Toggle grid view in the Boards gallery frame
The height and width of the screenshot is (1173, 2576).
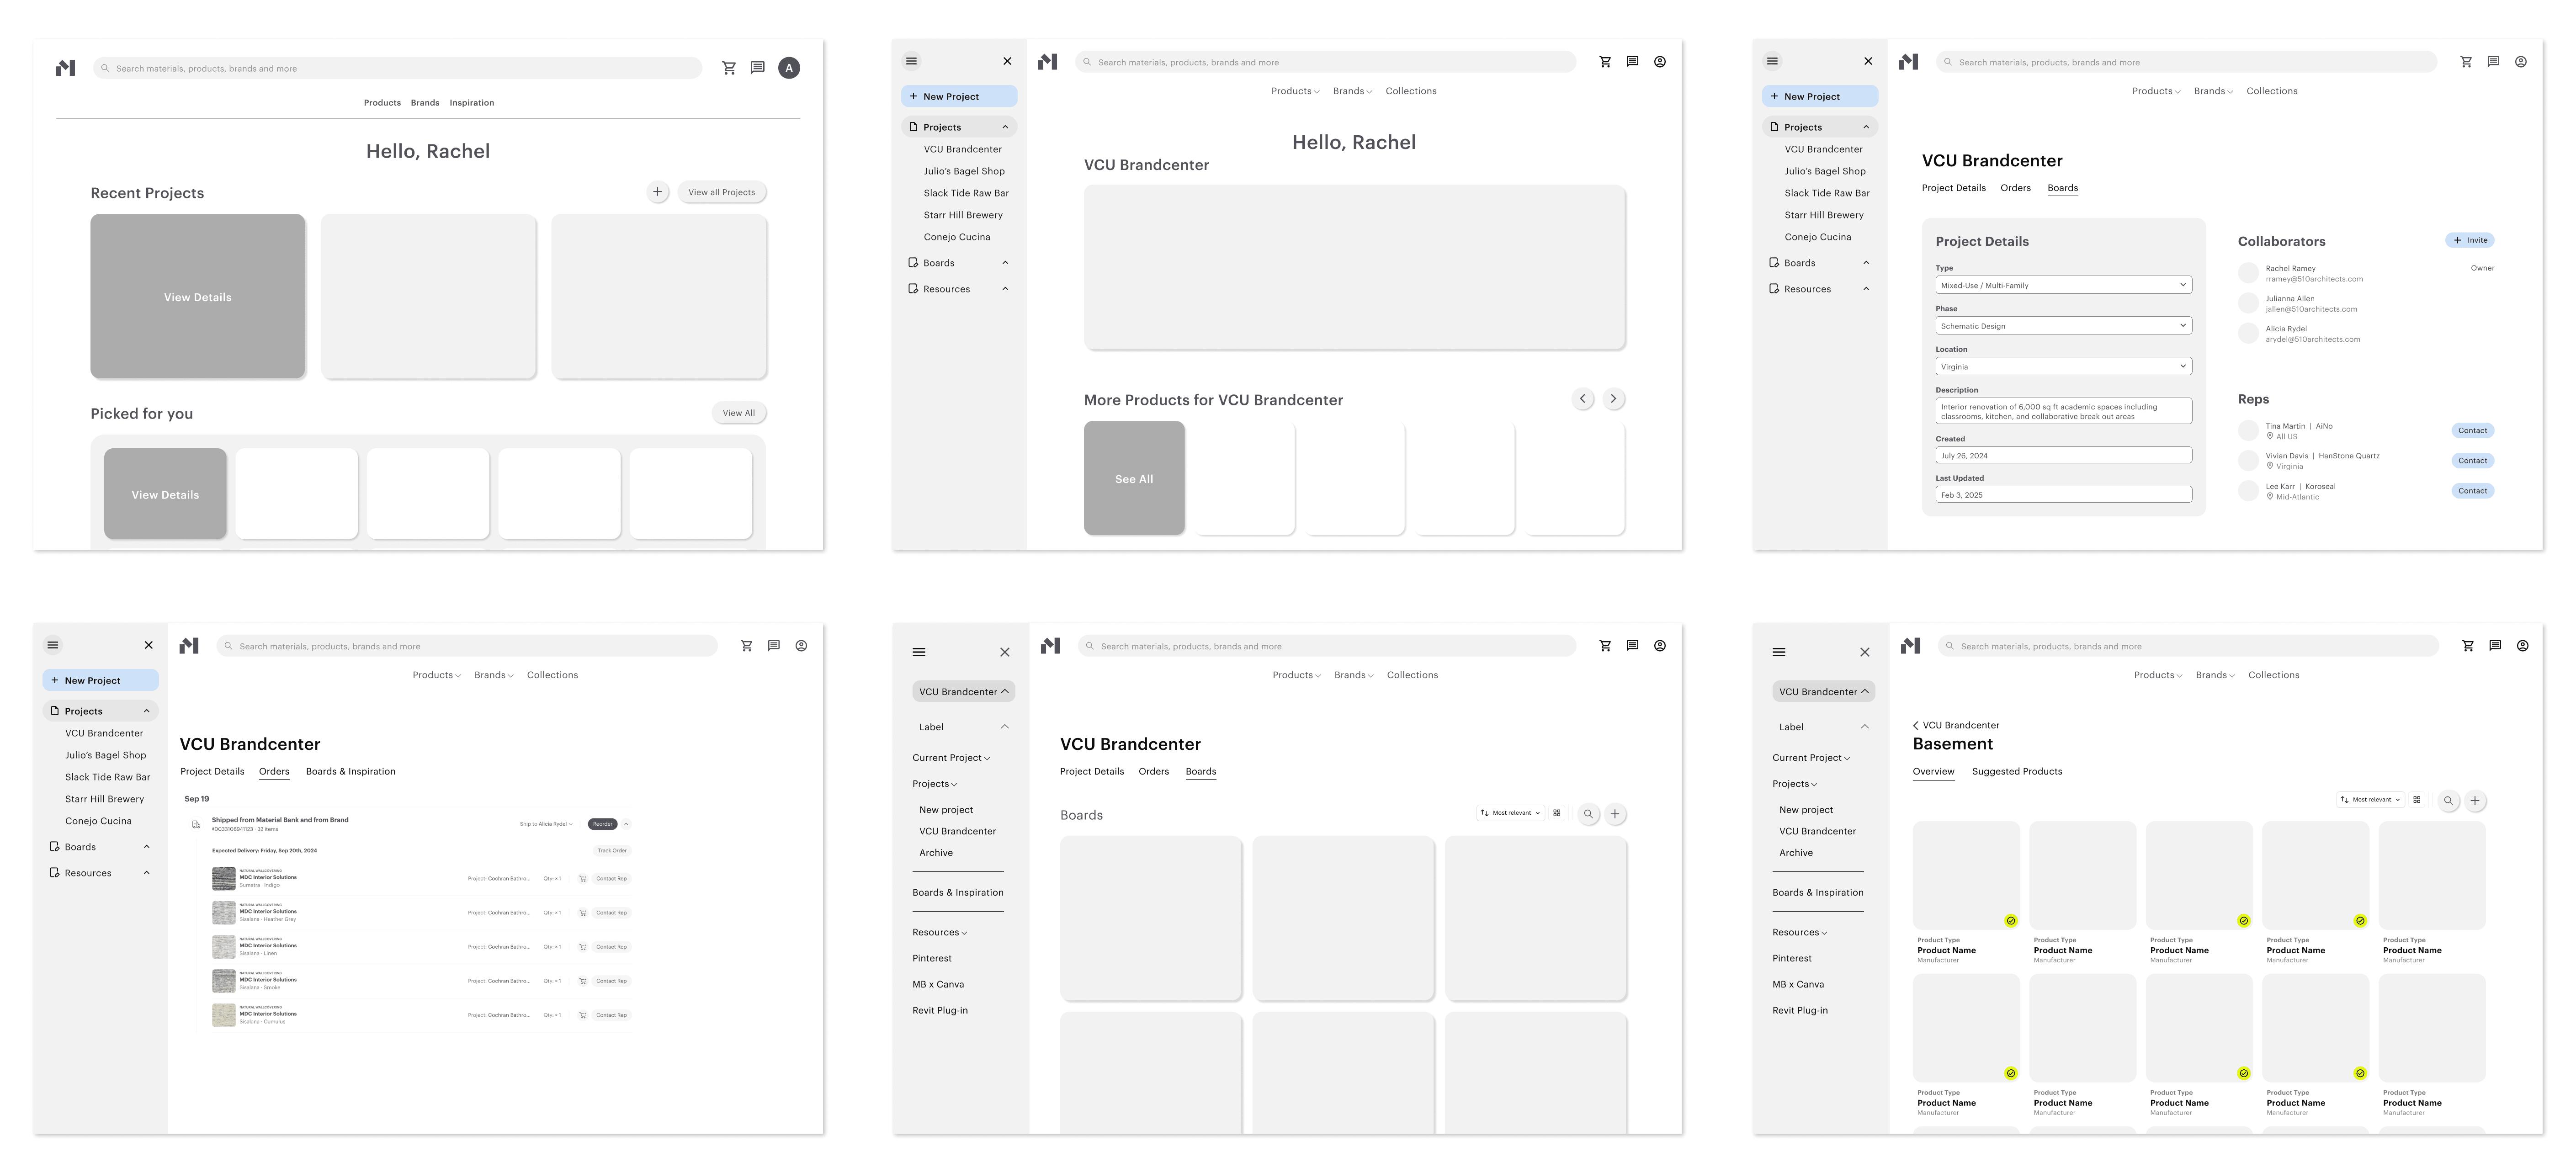[1557, 813]
